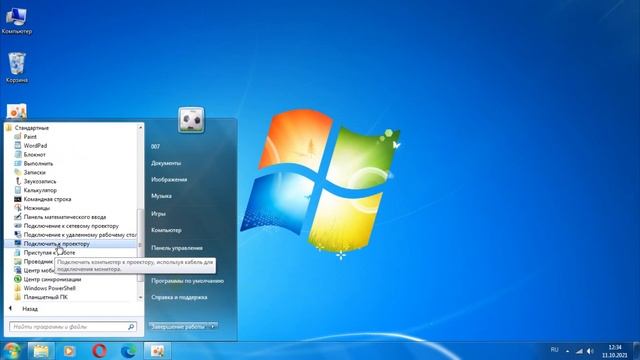Open File Explorer from the taskbar
The image size is (640, 360).
41,351
